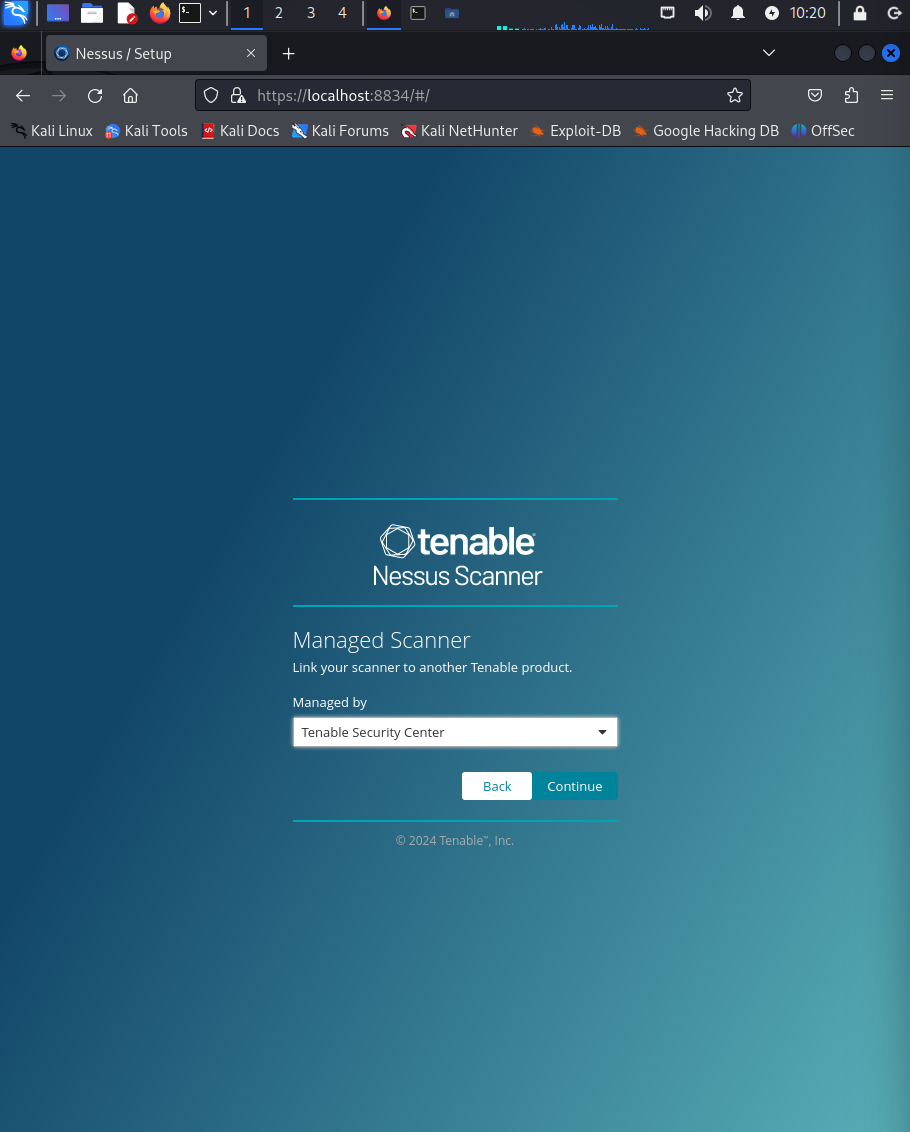Lock the screen with the padlock icon
The height and width of the screenshot is (1132, 910).
[859, 13]
